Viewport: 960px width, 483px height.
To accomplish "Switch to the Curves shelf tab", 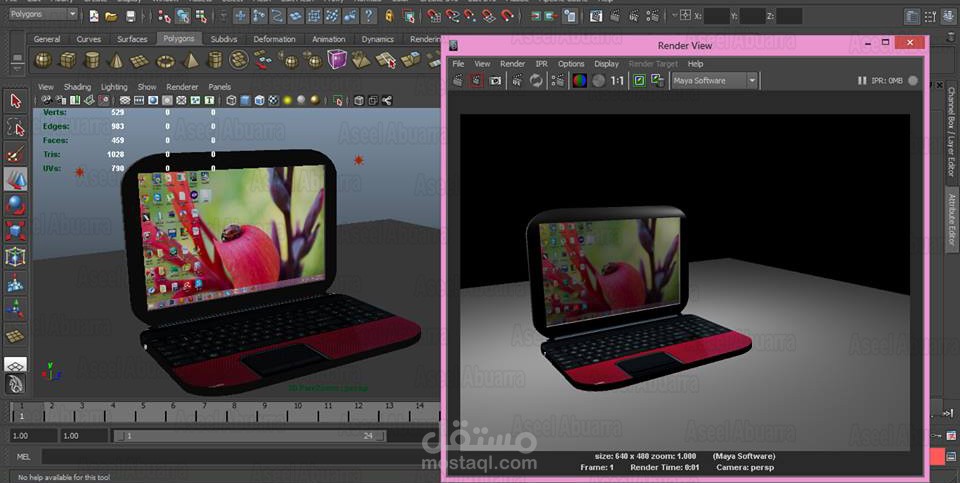I will (x=89, y=39).
